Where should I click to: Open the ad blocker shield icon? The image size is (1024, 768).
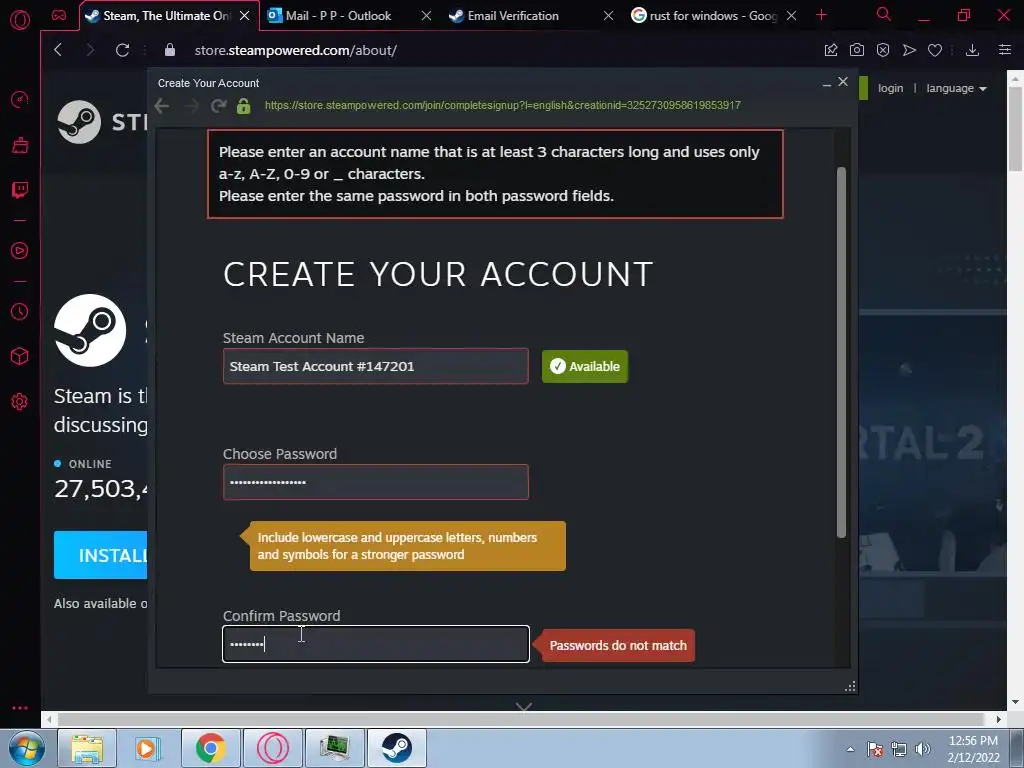pyautogui.click(x=883, y=50)
